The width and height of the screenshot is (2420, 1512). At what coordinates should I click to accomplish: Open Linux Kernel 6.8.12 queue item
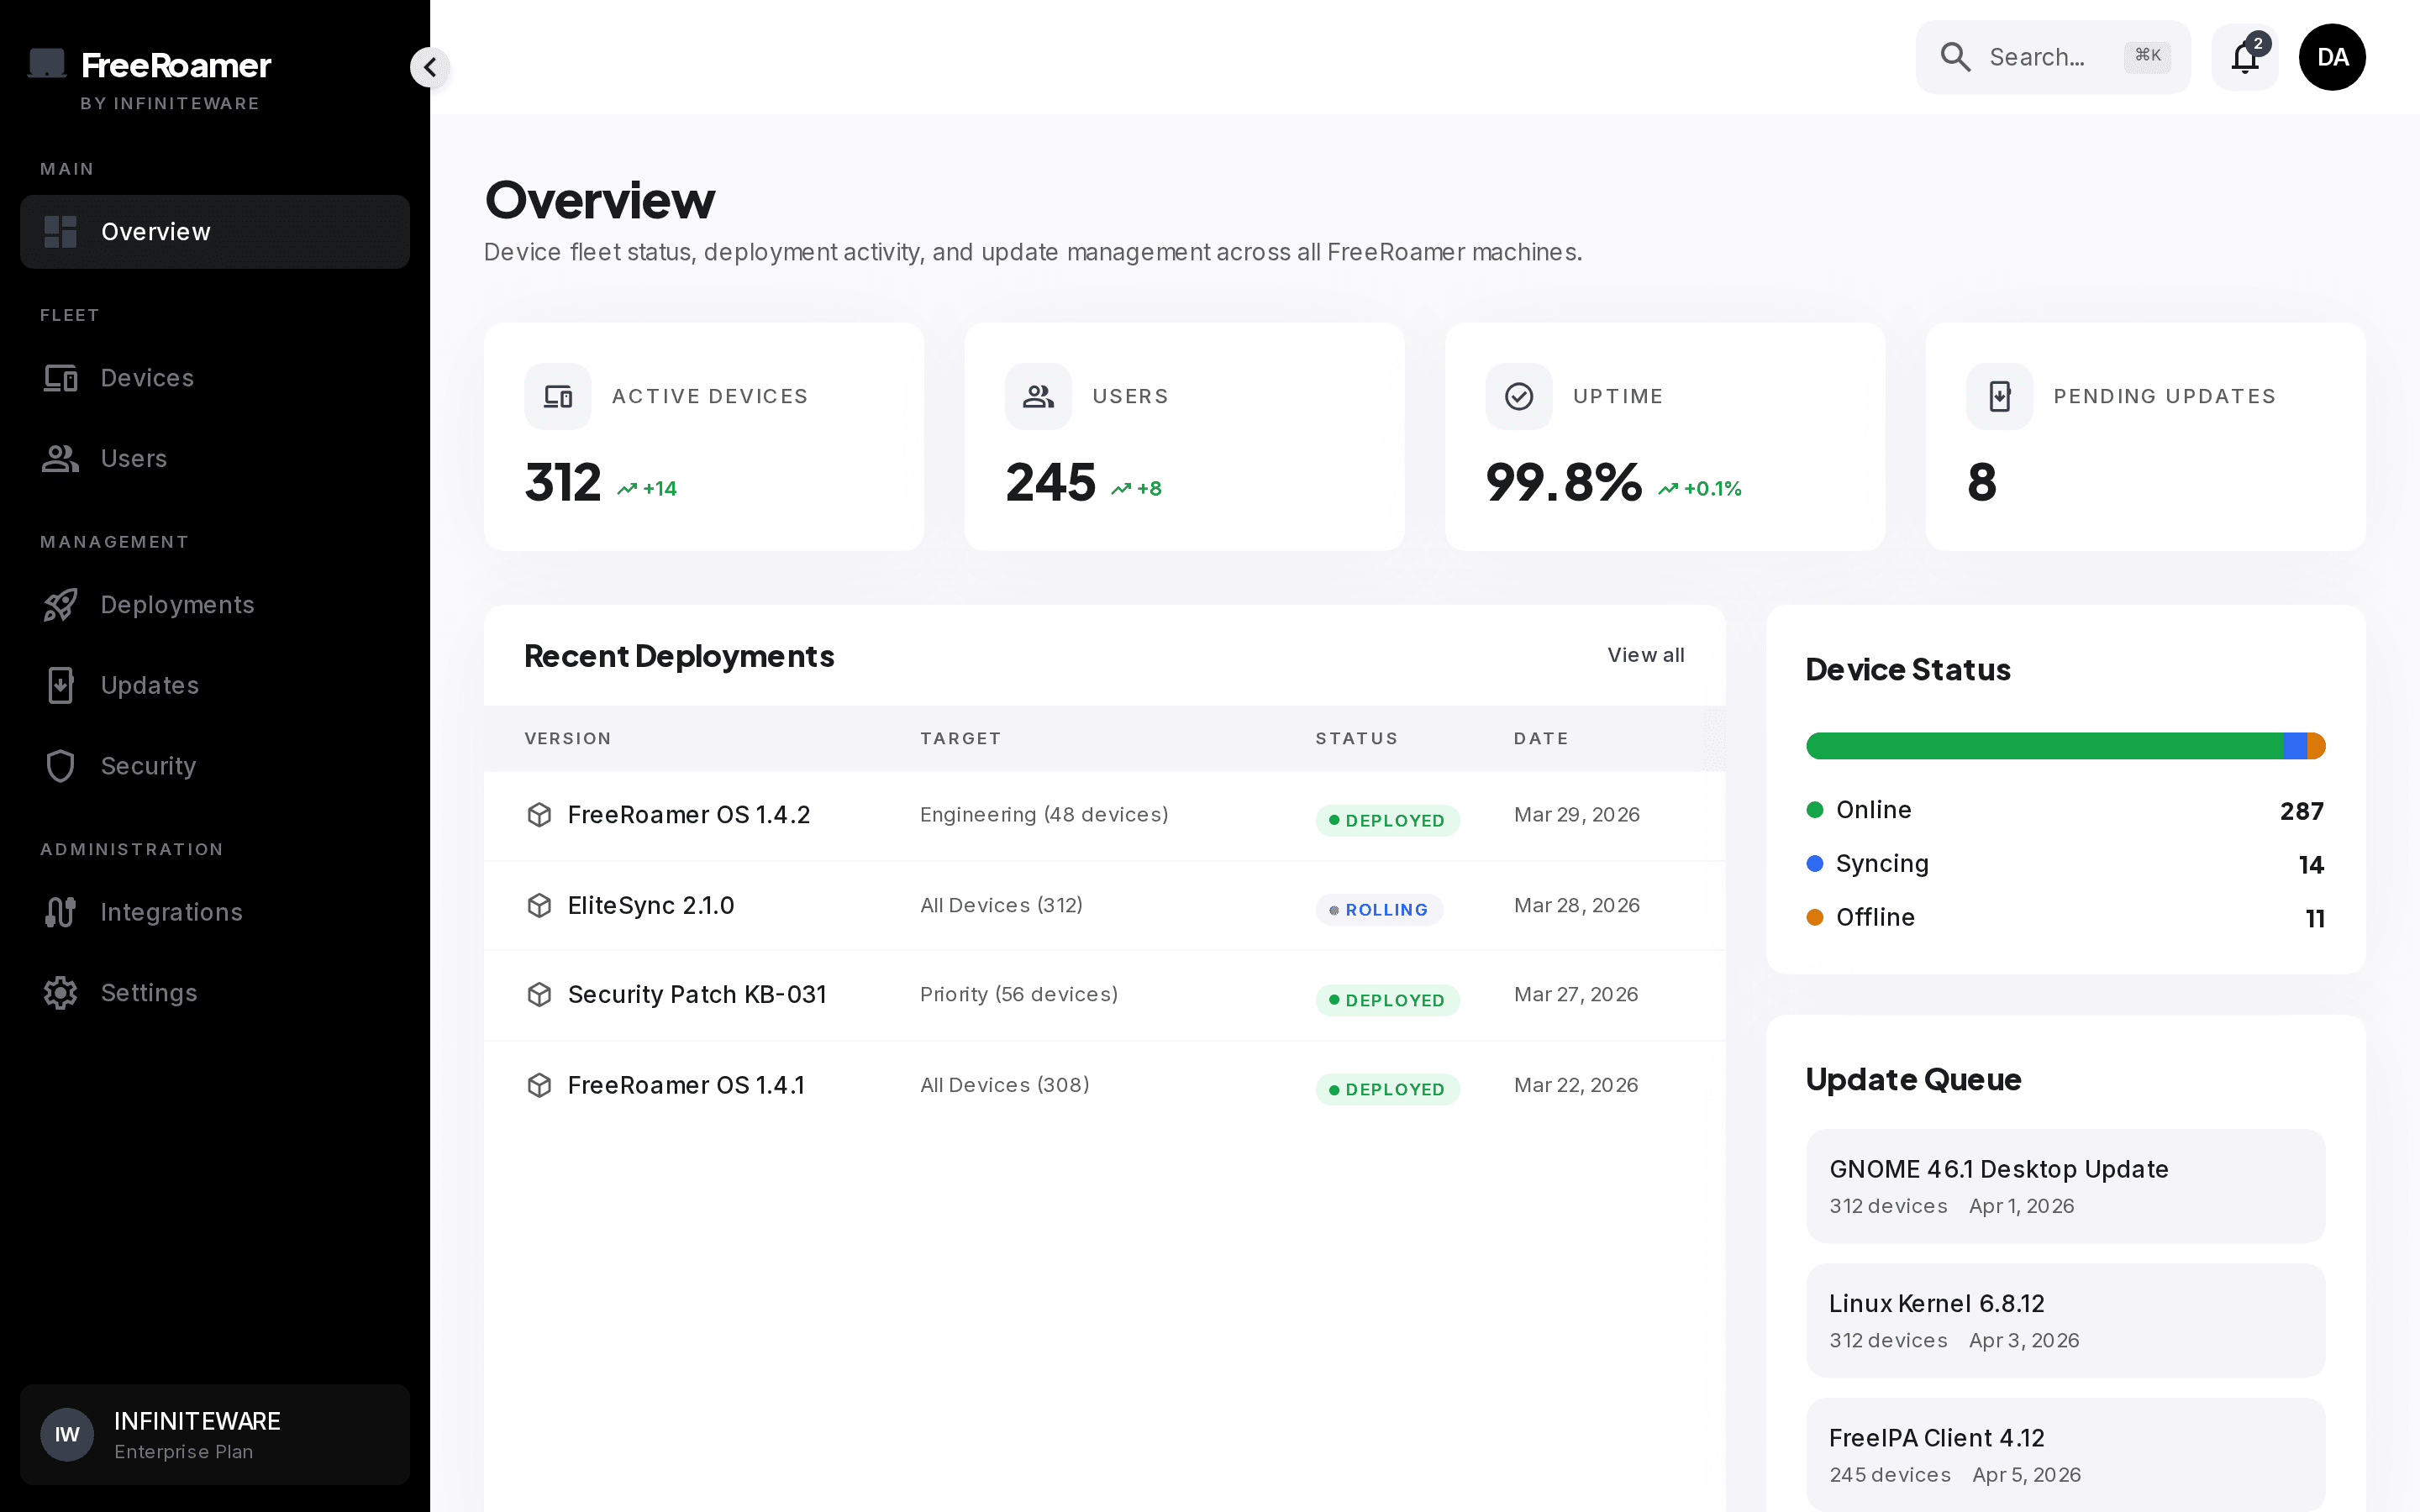[x=2065, y=1320]
